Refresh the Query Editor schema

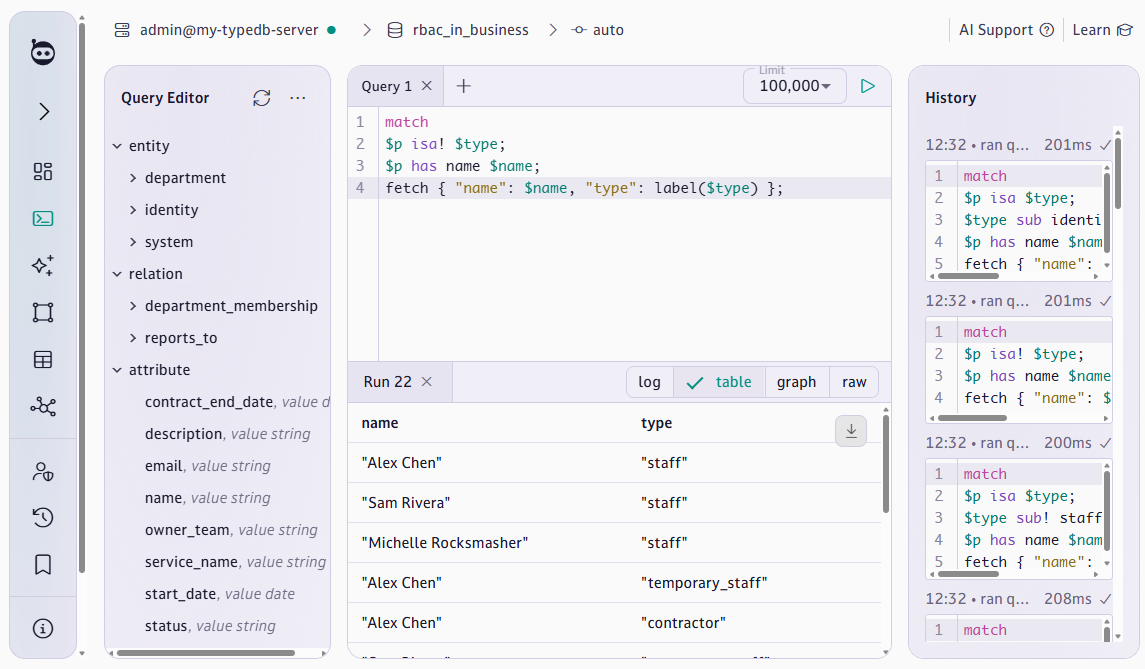tap(261, 98)
